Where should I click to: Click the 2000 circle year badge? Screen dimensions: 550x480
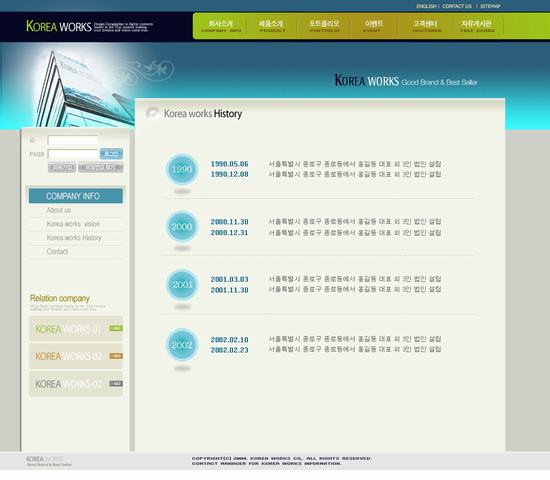[x=182, y=227]
